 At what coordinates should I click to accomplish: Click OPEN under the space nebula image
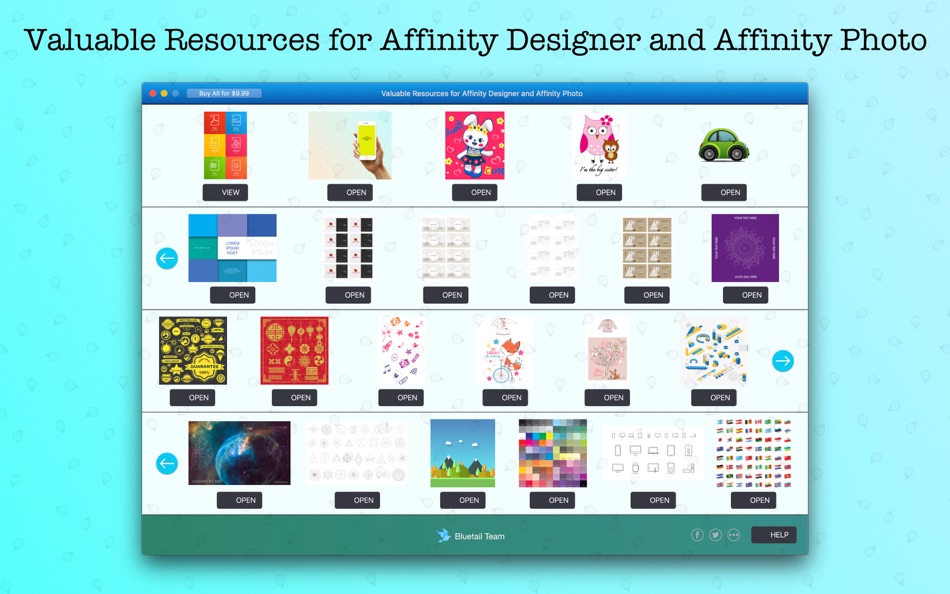pos(239,500)
